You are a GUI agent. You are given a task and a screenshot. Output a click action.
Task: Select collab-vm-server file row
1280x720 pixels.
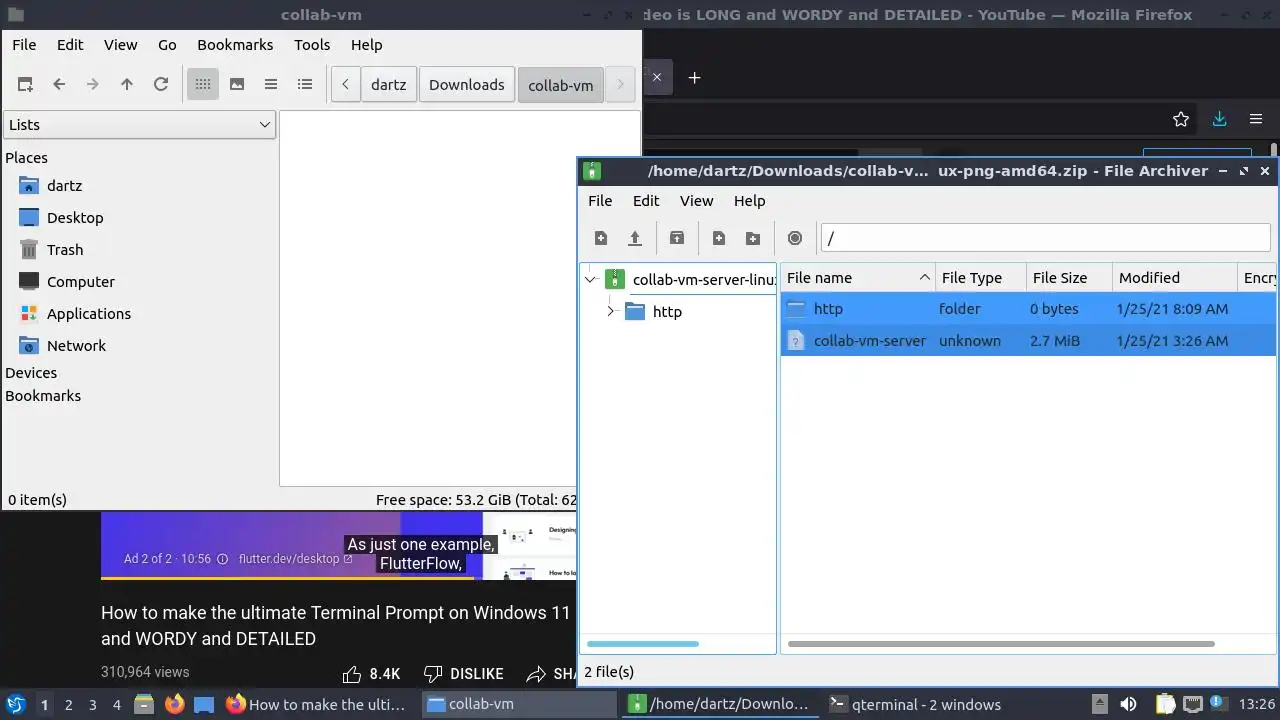point(1029,341)
